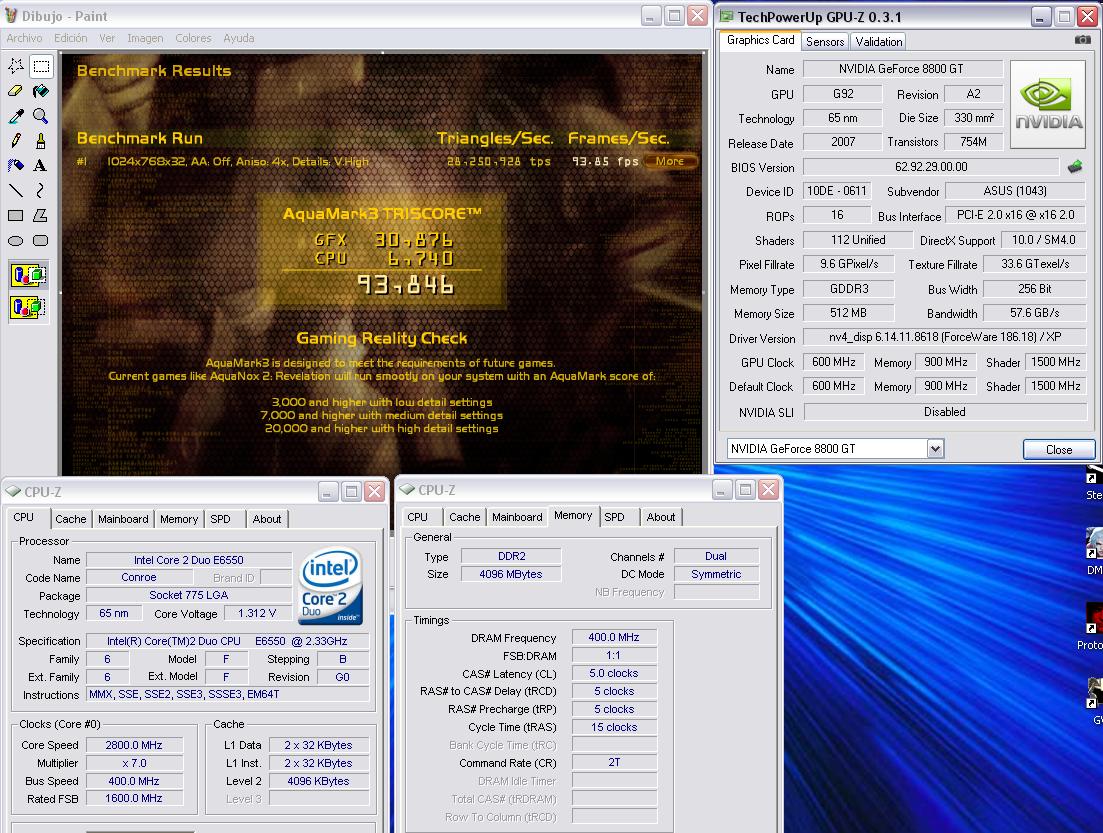The image size is (1103, 833).
Task: Click the GPU-Z title bar icon
Action: point(727,16)
